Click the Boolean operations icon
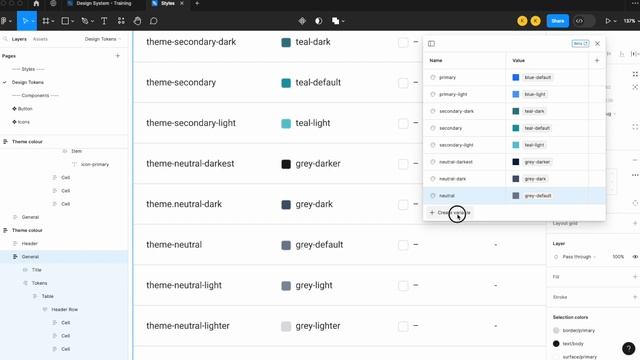The height and width of the screenshot is (360, 640). tap(335, 21)
